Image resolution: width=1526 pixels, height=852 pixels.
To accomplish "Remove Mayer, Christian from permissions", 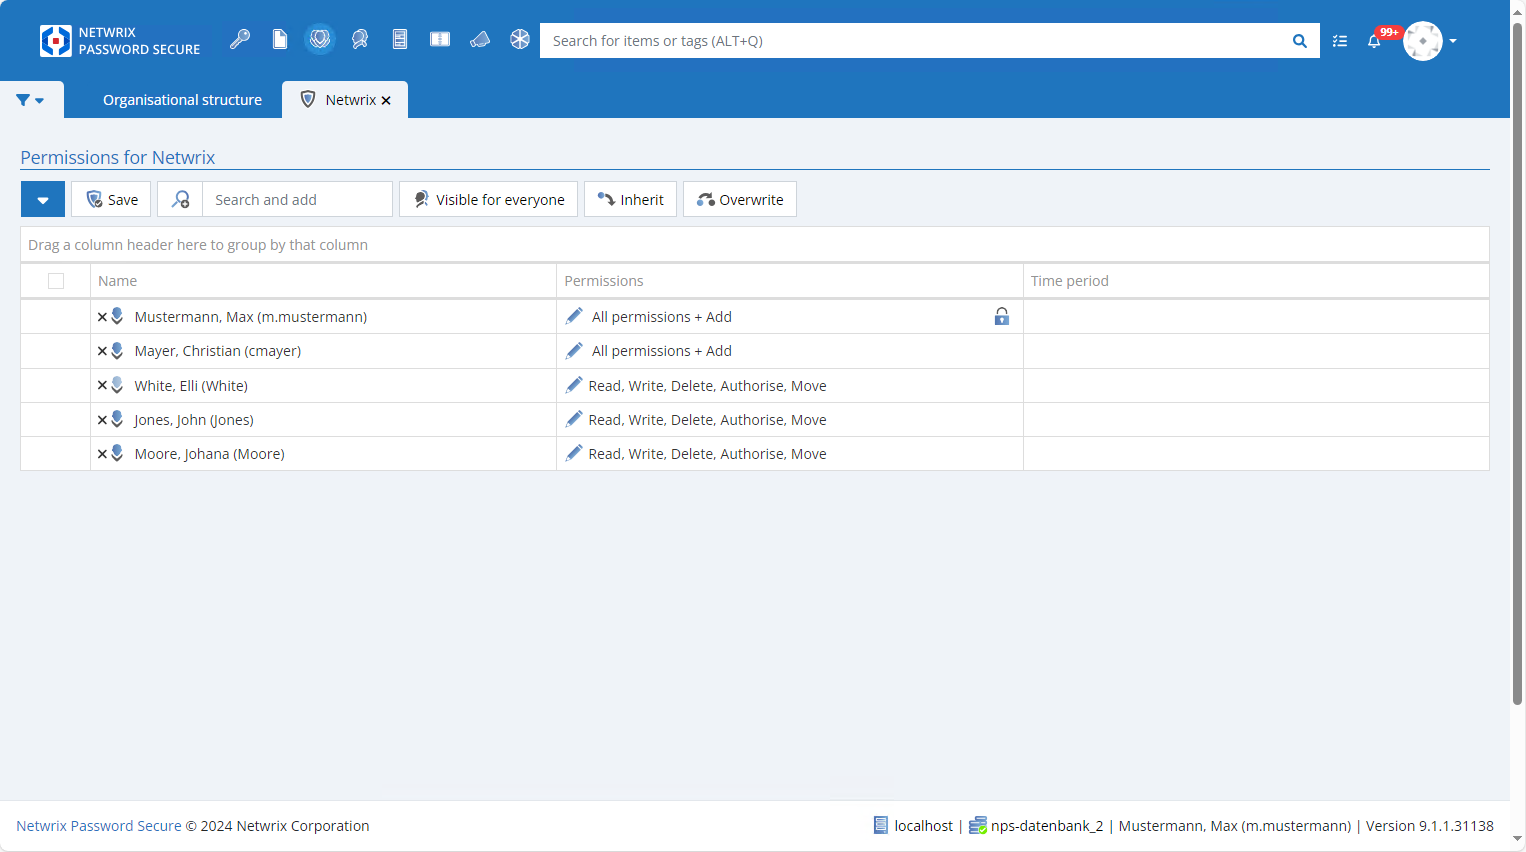I will pyautogui.click(x=102, y=351).
